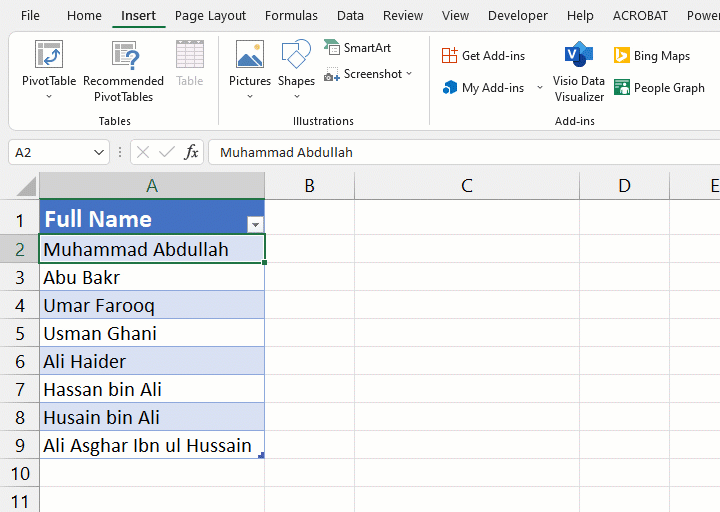
Task: Click the PivotTable icon
Action: 49,54
